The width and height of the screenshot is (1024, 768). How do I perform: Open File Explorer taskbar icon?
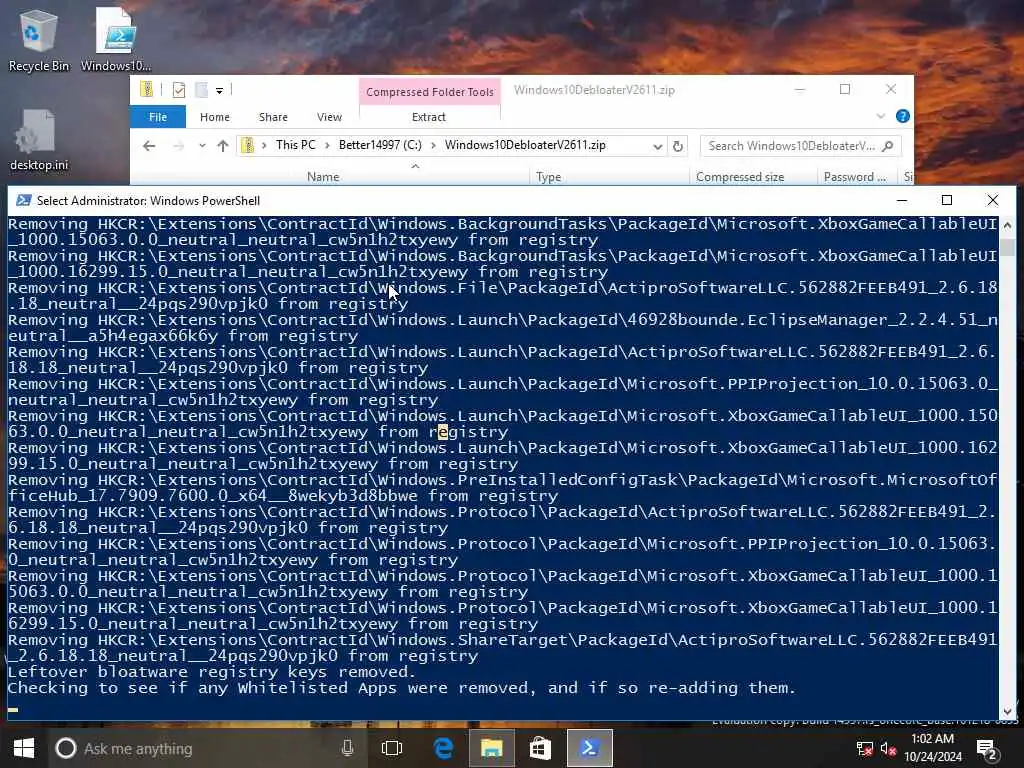492,748
